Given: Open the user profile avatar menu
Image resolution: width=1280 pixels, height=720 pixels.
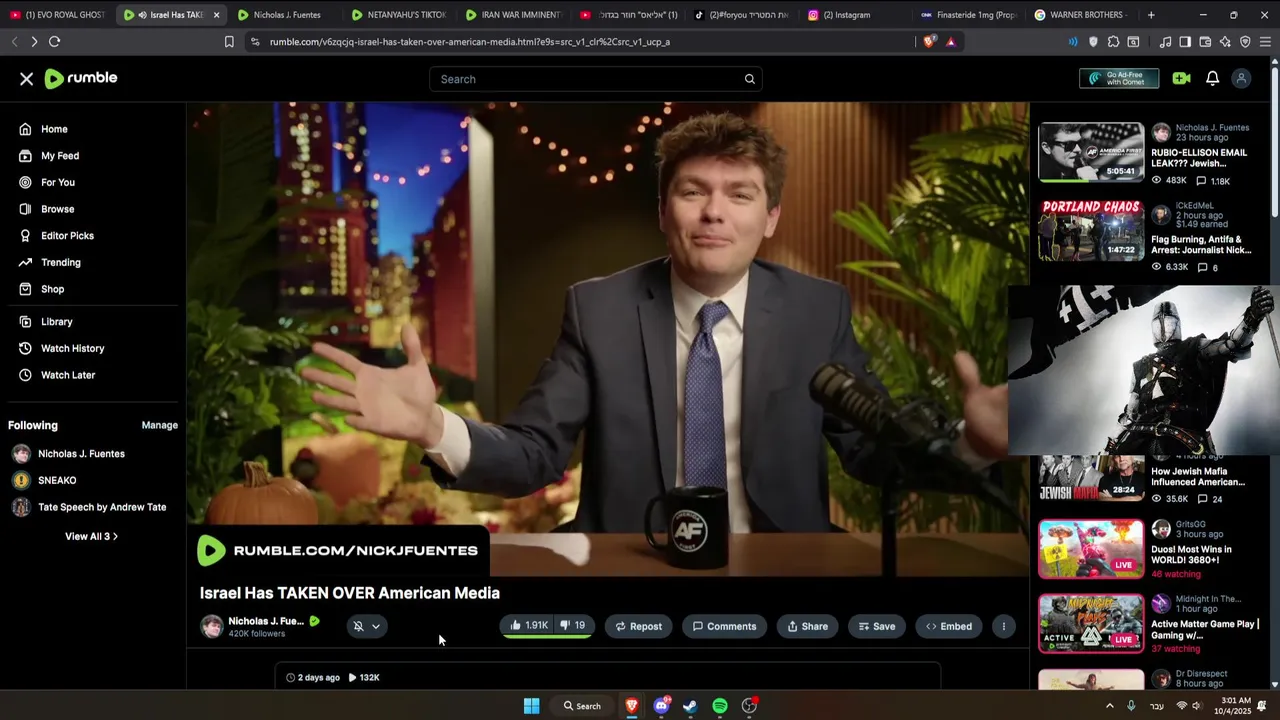Looking at the screenshot, I should click(1241, 79).
